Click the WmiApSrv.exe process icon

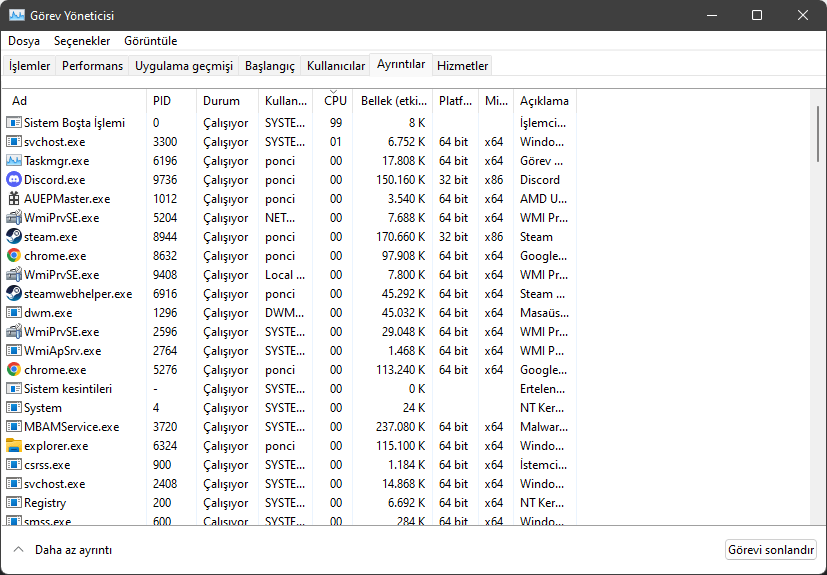[x=14, y=351]
